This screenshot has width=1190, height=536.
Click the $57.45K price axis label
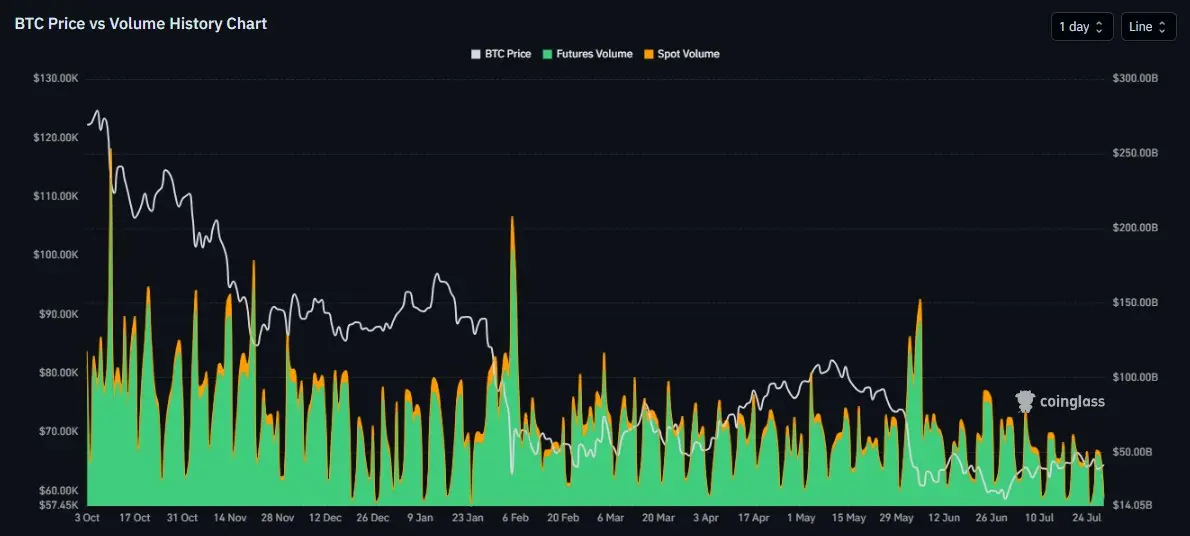[58, 504]
